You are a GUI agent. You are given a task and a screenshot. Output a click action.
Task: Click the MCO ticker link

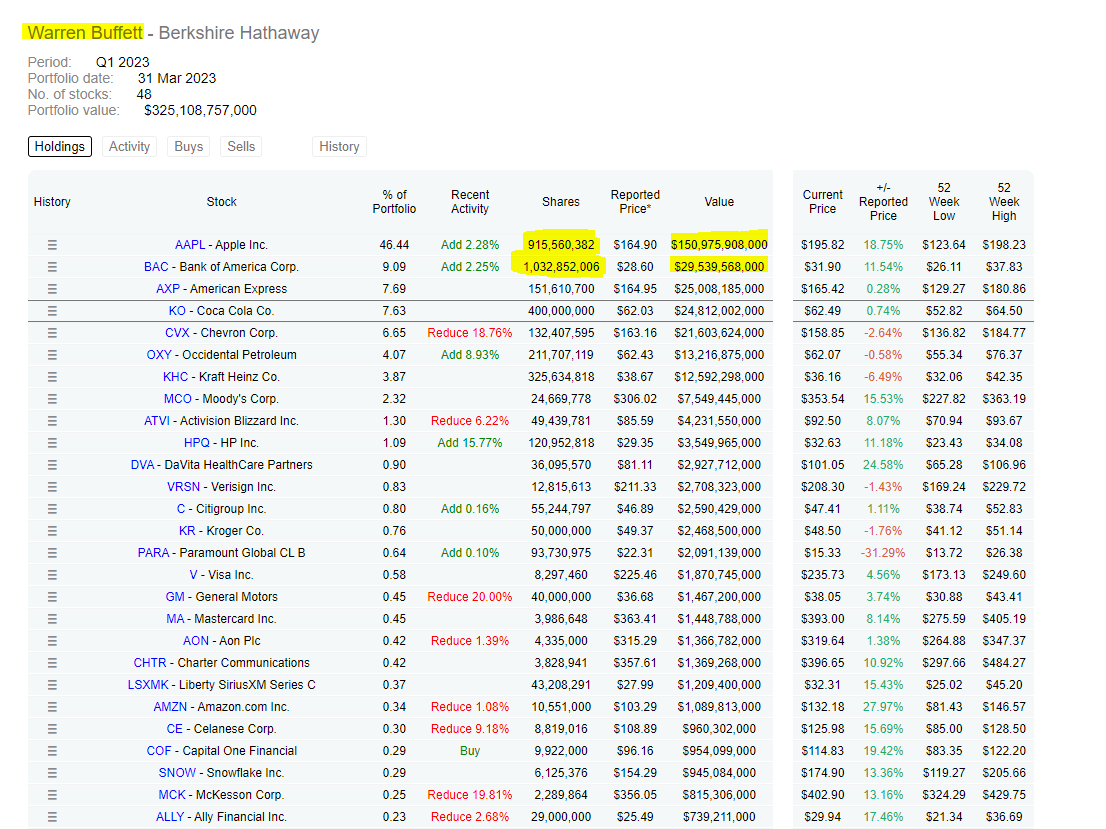tap(178, 399)
